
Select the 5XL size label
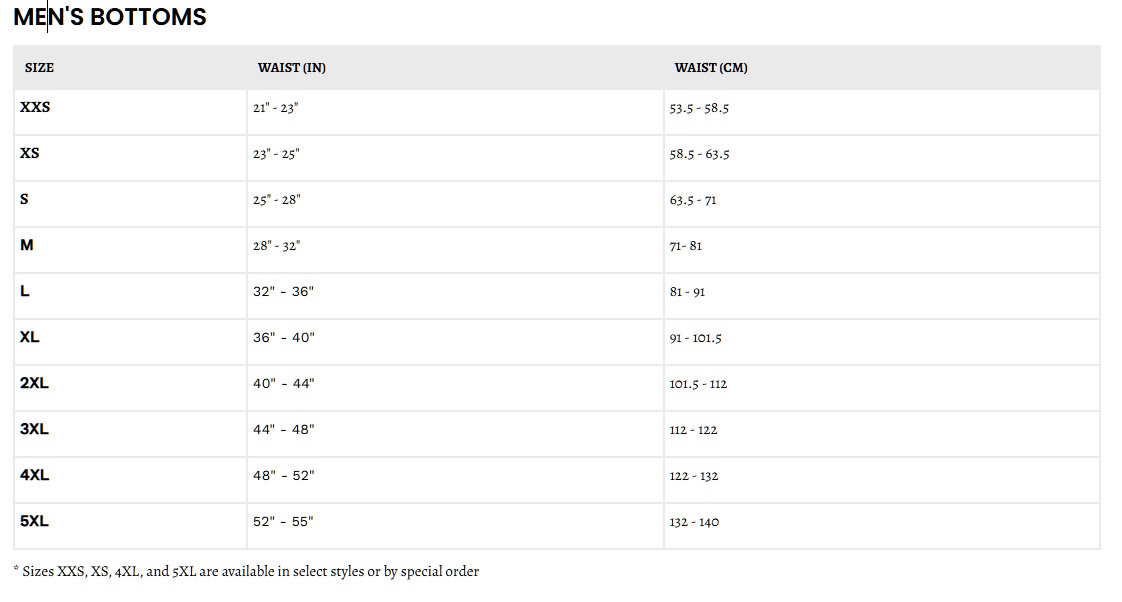click(34, 521)
